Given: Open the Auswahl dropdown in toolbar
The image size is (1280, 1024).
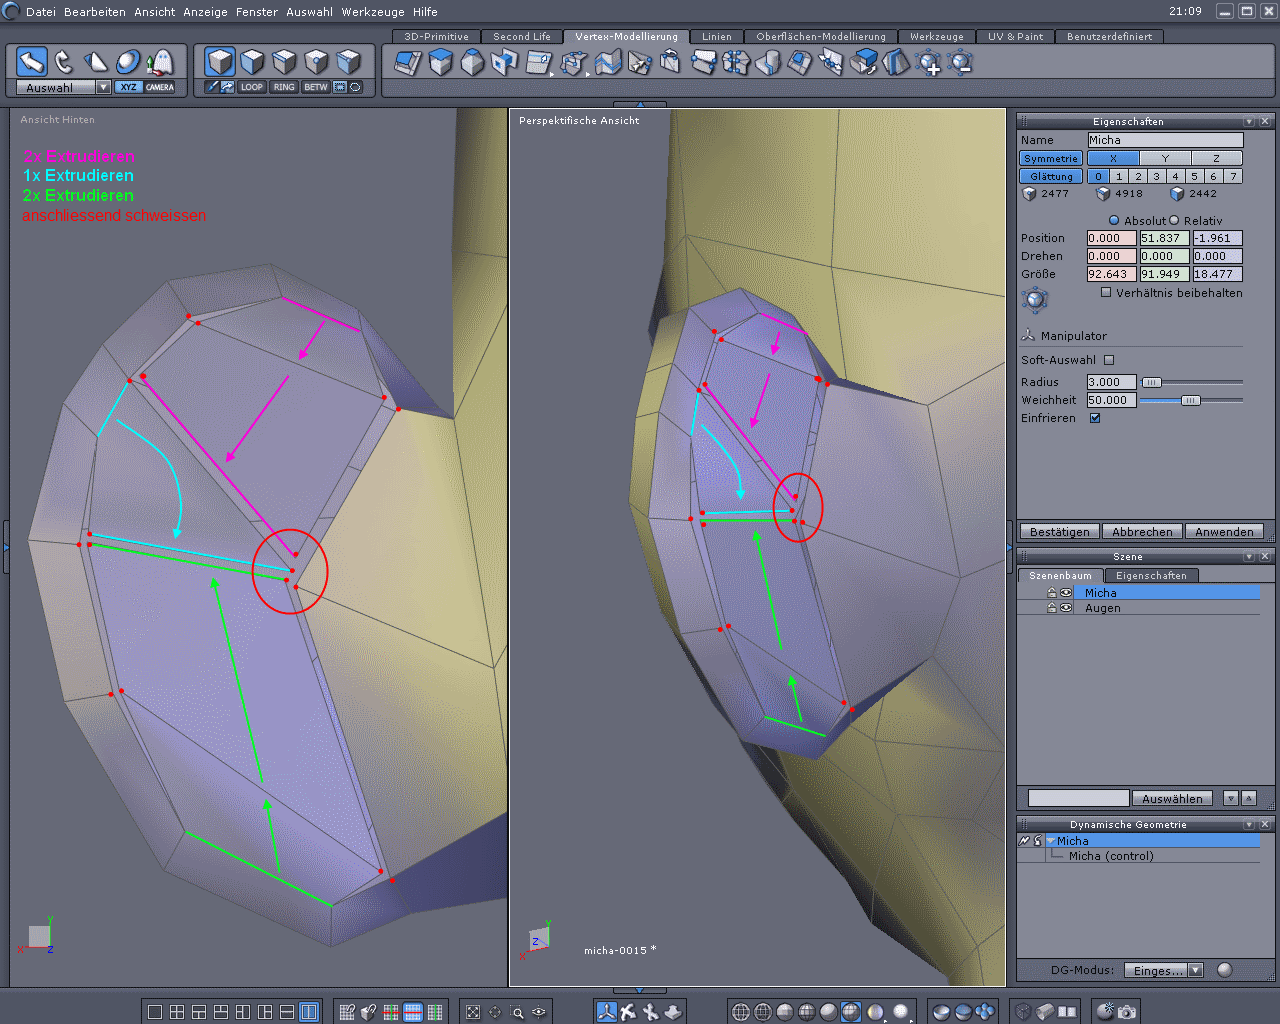Looking at the screenshot, I should (103, 88).
